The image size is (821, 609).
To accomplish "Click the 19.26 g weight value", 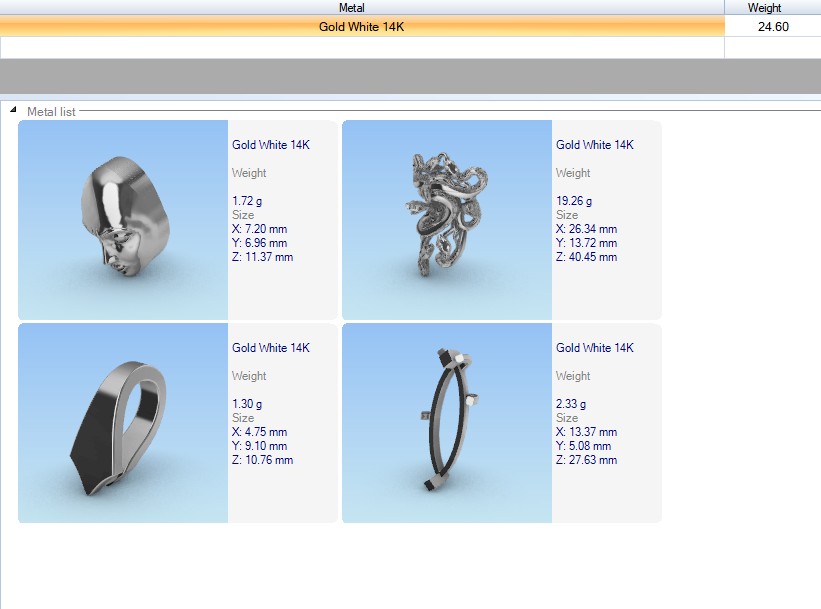I will tap(574, 201).
